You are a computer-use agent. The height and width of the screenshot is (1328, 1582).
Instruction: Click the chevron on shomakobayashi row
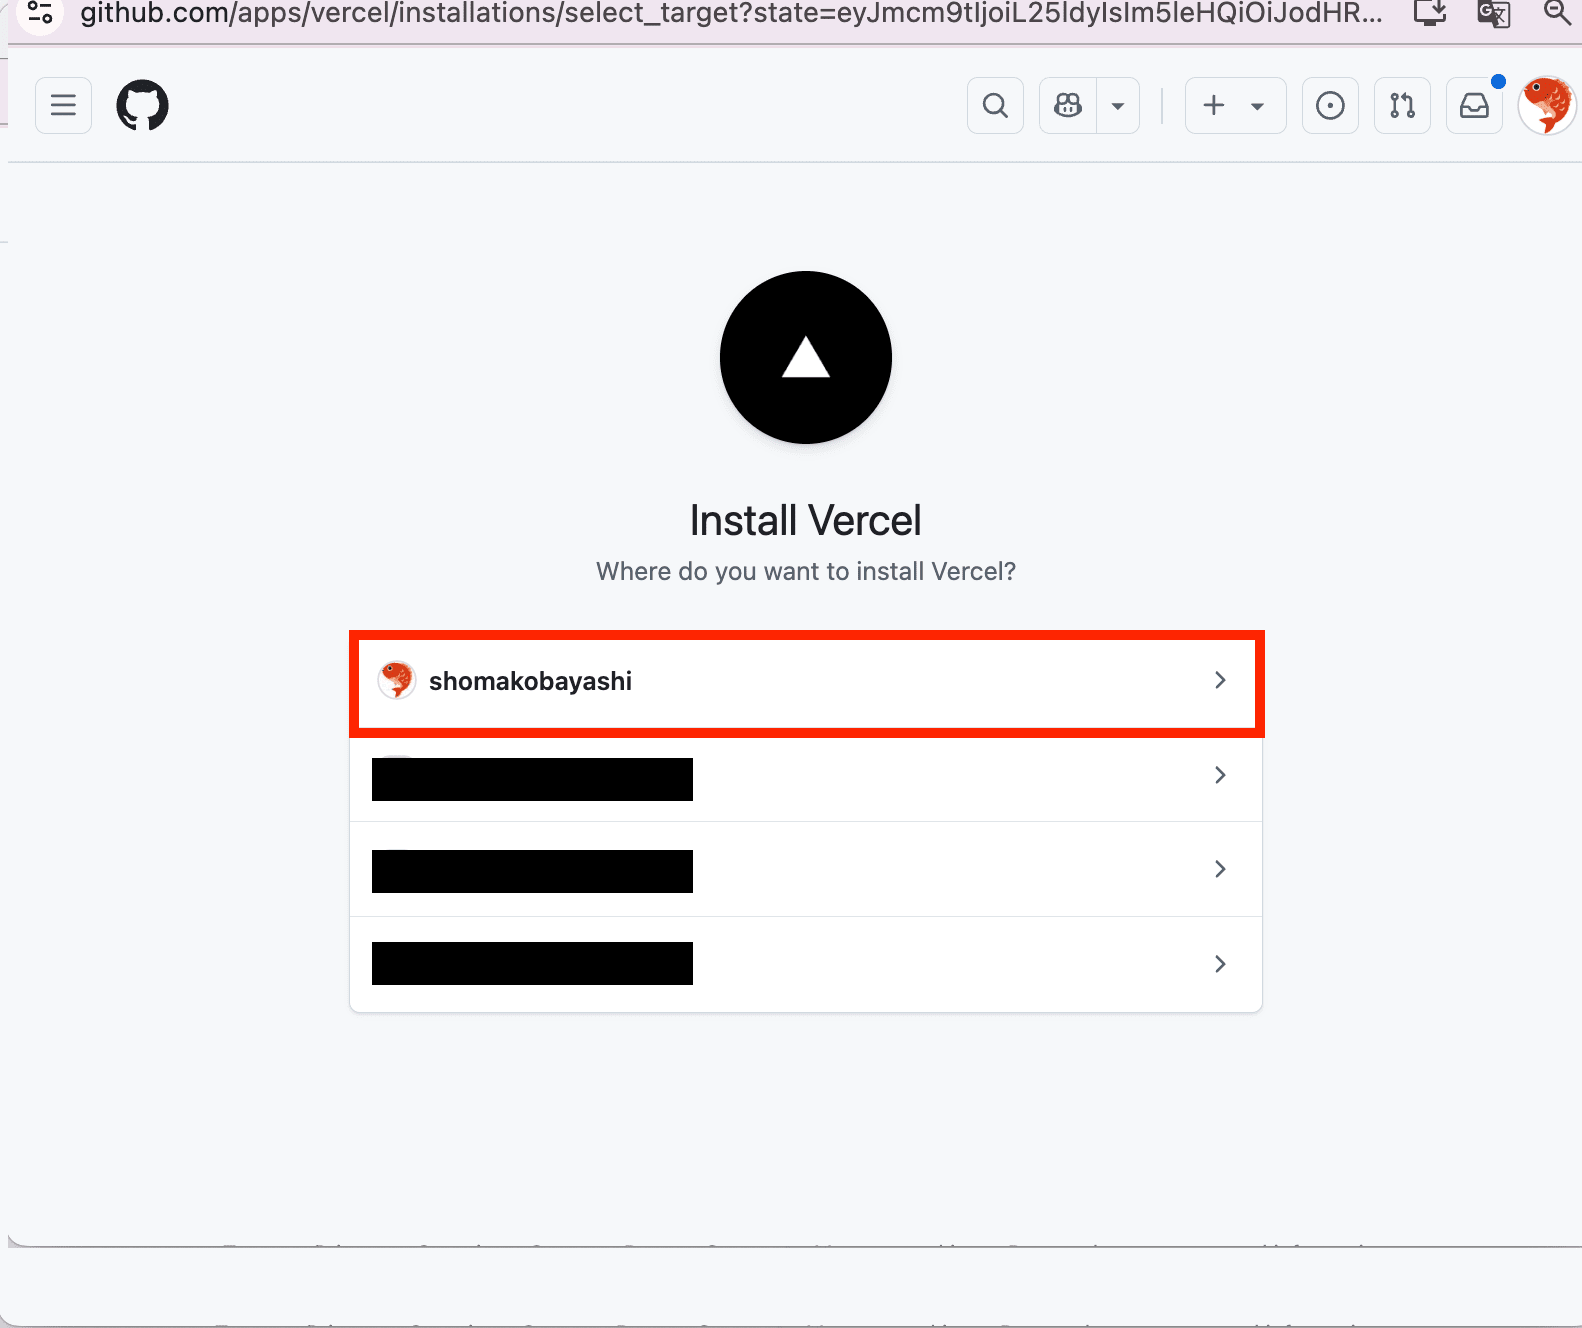(1220, 680)
